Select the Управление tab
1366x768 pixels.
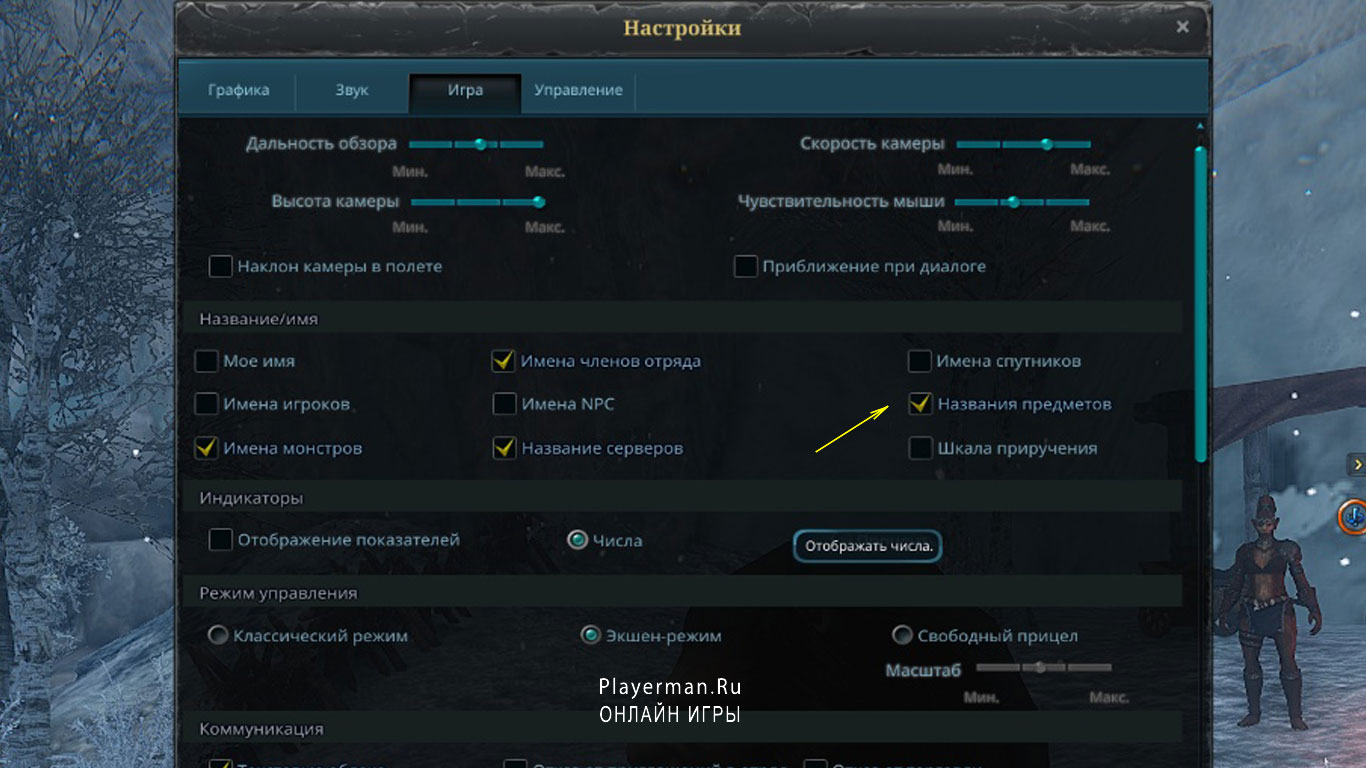pos(578,90)
